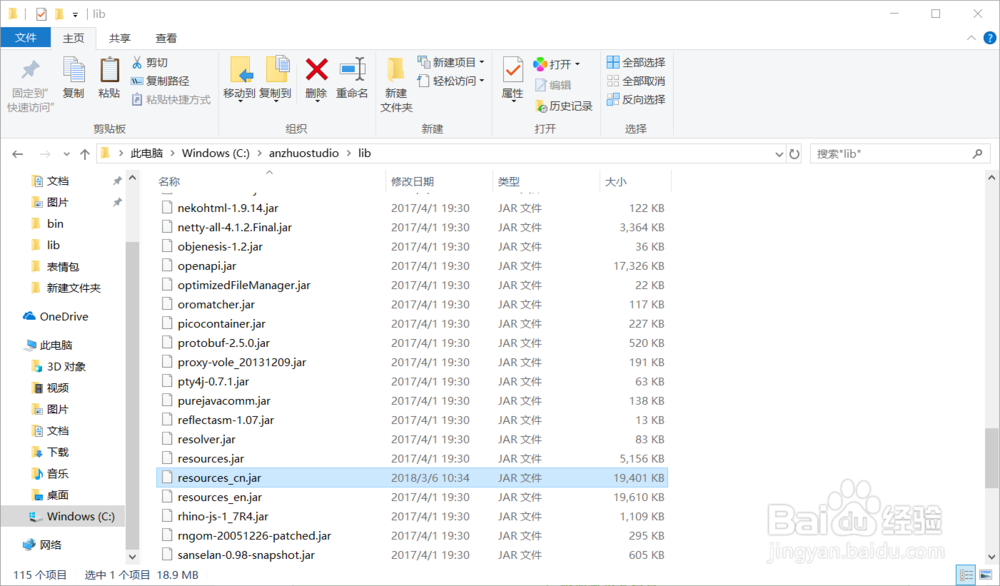Image resolution: width=1000 pixels, height=586 pixels.
Task: Switch to large icons view in status bar
Action: (985, 575)
